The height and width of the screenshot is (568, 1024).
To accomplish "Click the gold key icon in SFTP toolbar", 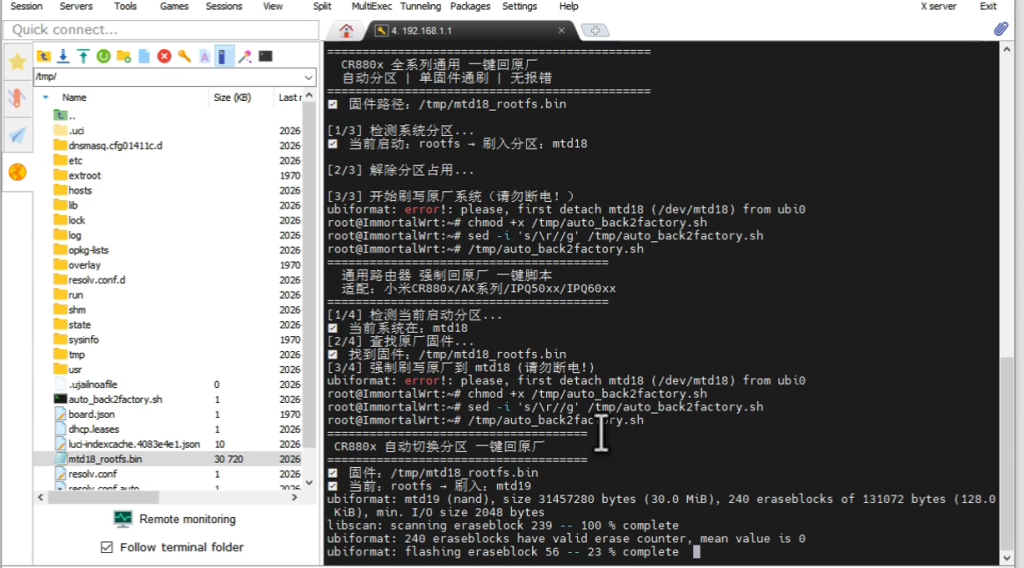I will [x=184, y=57].
